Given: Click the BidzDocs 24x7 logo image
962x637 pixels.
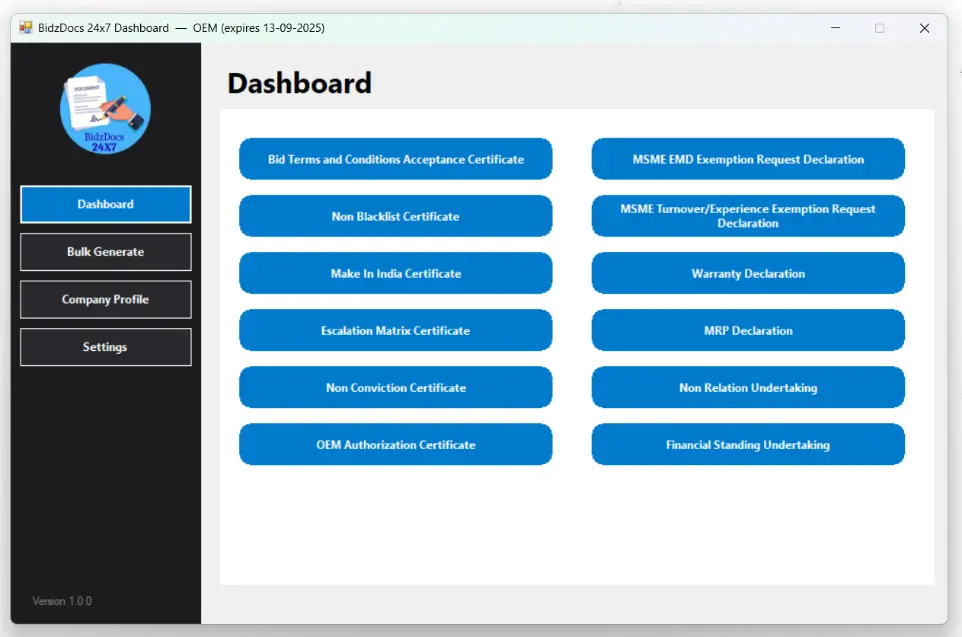Looking at the screenshot, I should (x=105, y=109).
